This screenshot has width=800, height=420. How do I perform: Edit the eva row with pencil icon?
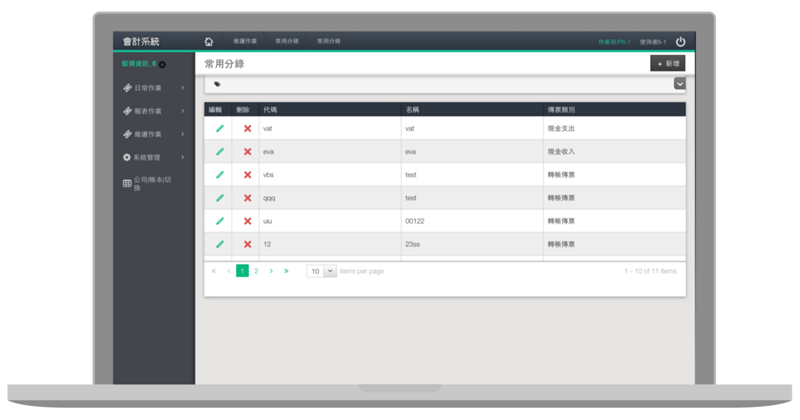[x=220, y=152]
